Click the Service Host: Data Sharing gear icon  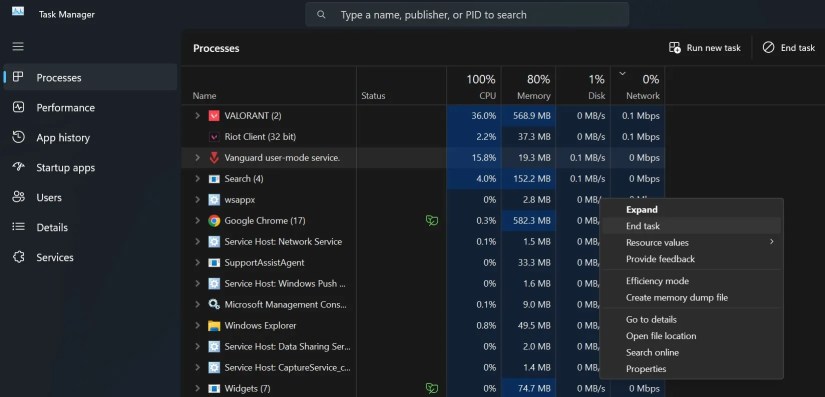pyautogui.click(x=214, y=347)
